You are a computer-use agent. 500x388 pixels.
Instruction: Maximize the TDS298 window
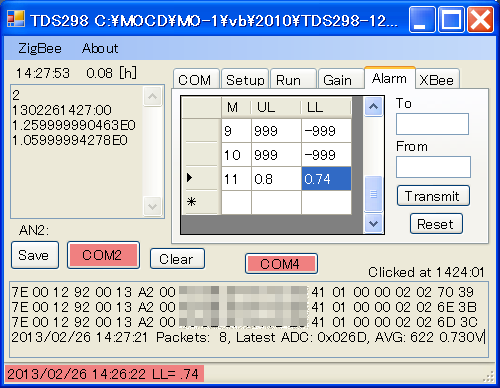[x=451, y=20]
